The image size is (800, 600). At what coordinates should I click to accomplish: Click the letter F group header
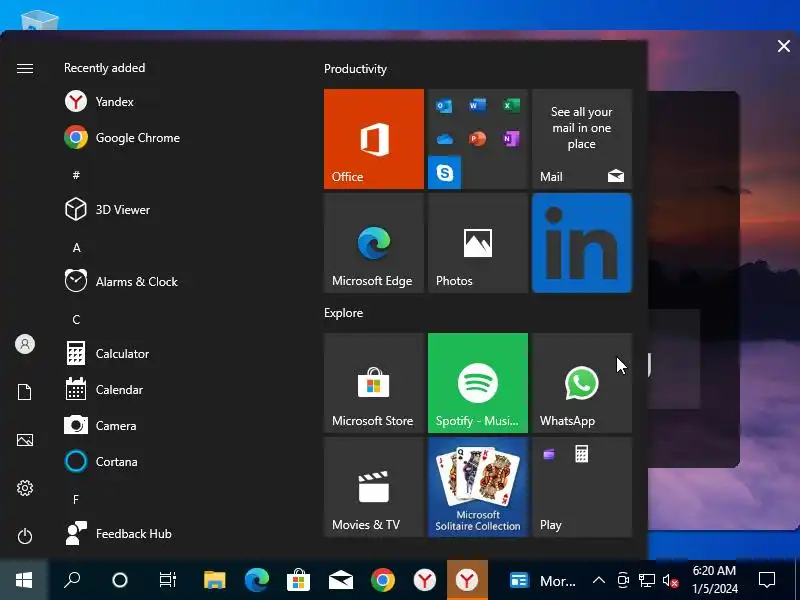[x=76, y=499]
